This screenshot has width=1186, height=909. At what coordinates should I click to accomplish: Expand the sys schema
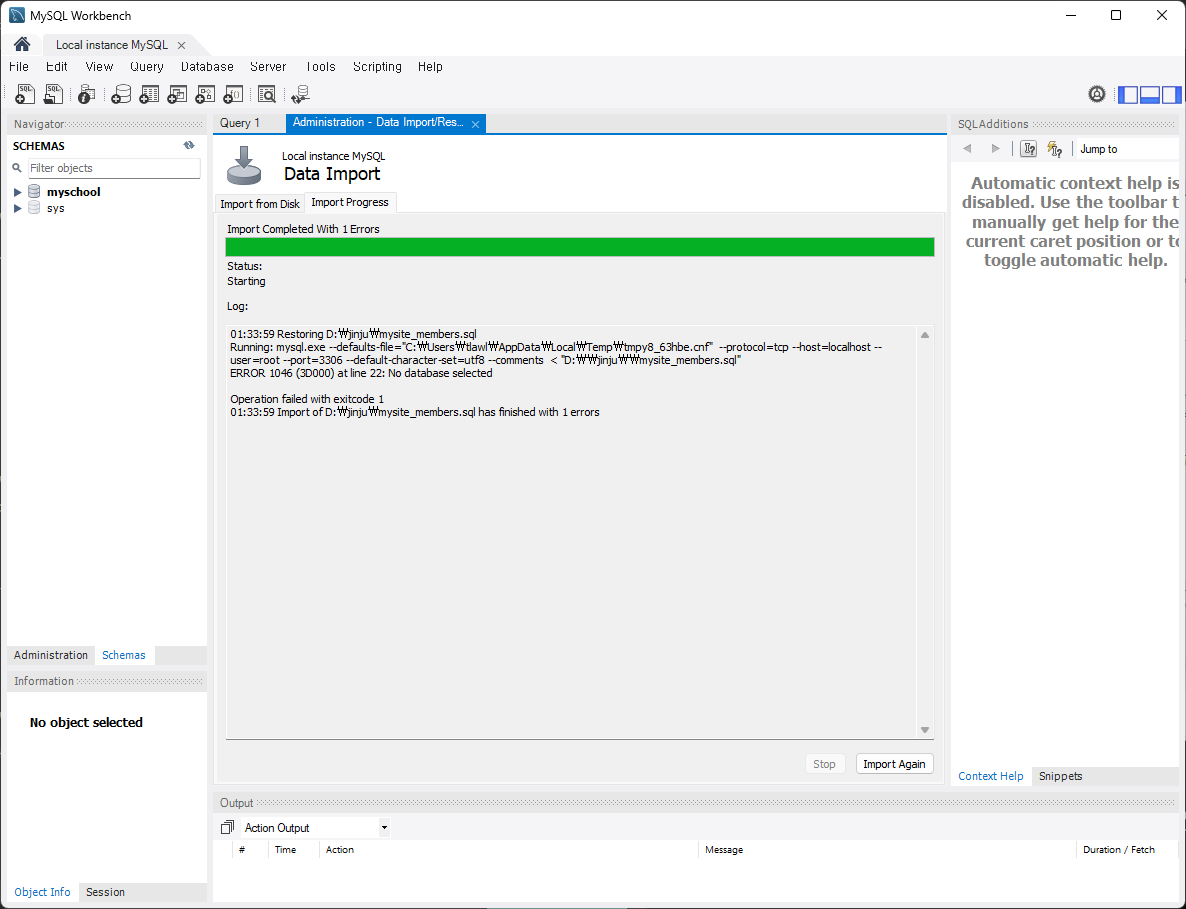point(17,208)
